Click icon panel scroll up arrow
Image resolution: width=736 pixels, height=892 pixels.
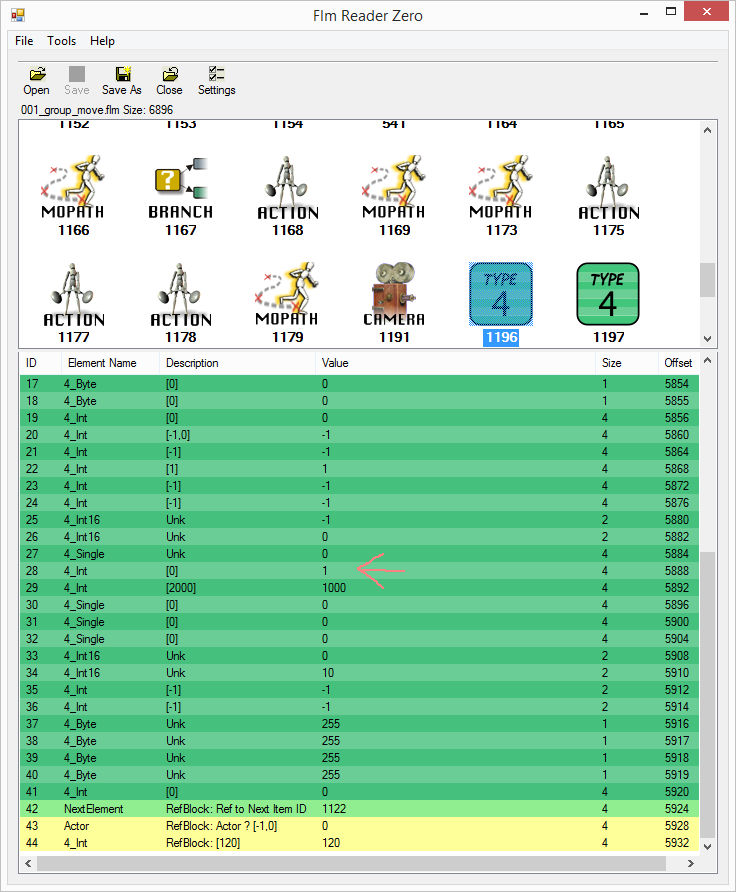coord(708,130)
